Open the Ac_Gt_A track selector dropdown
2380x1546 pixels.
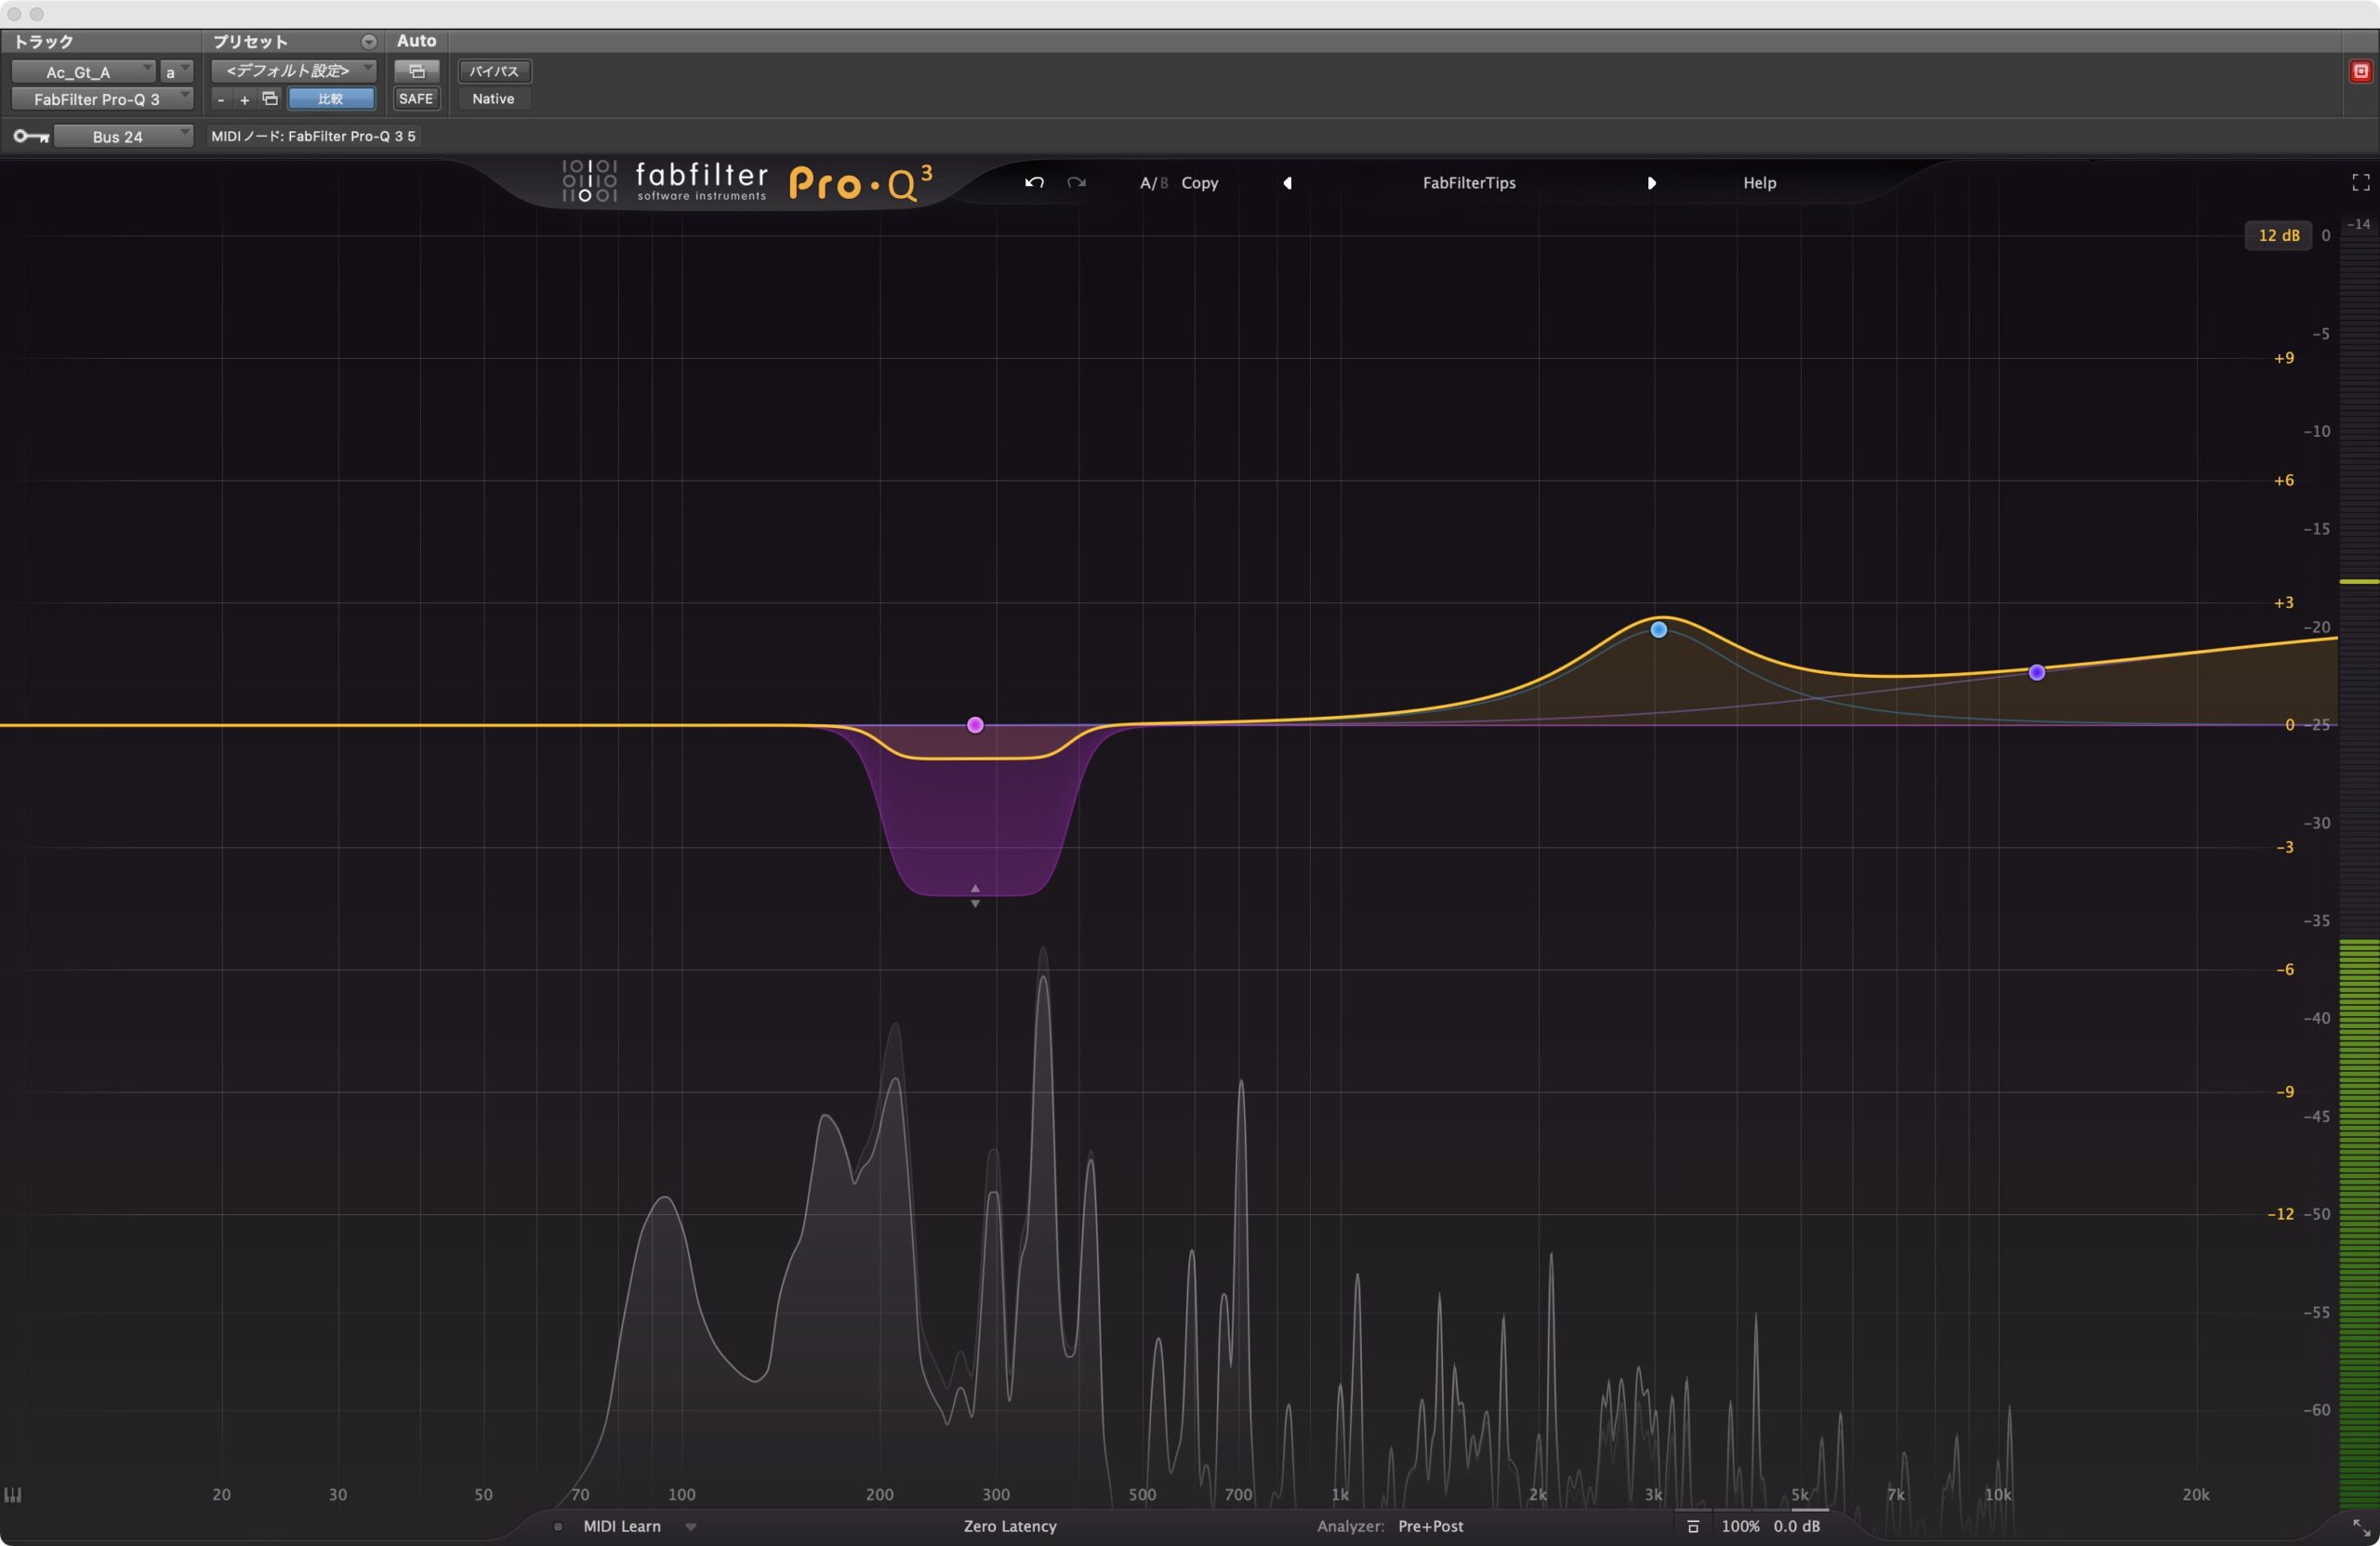click(83, 72)
